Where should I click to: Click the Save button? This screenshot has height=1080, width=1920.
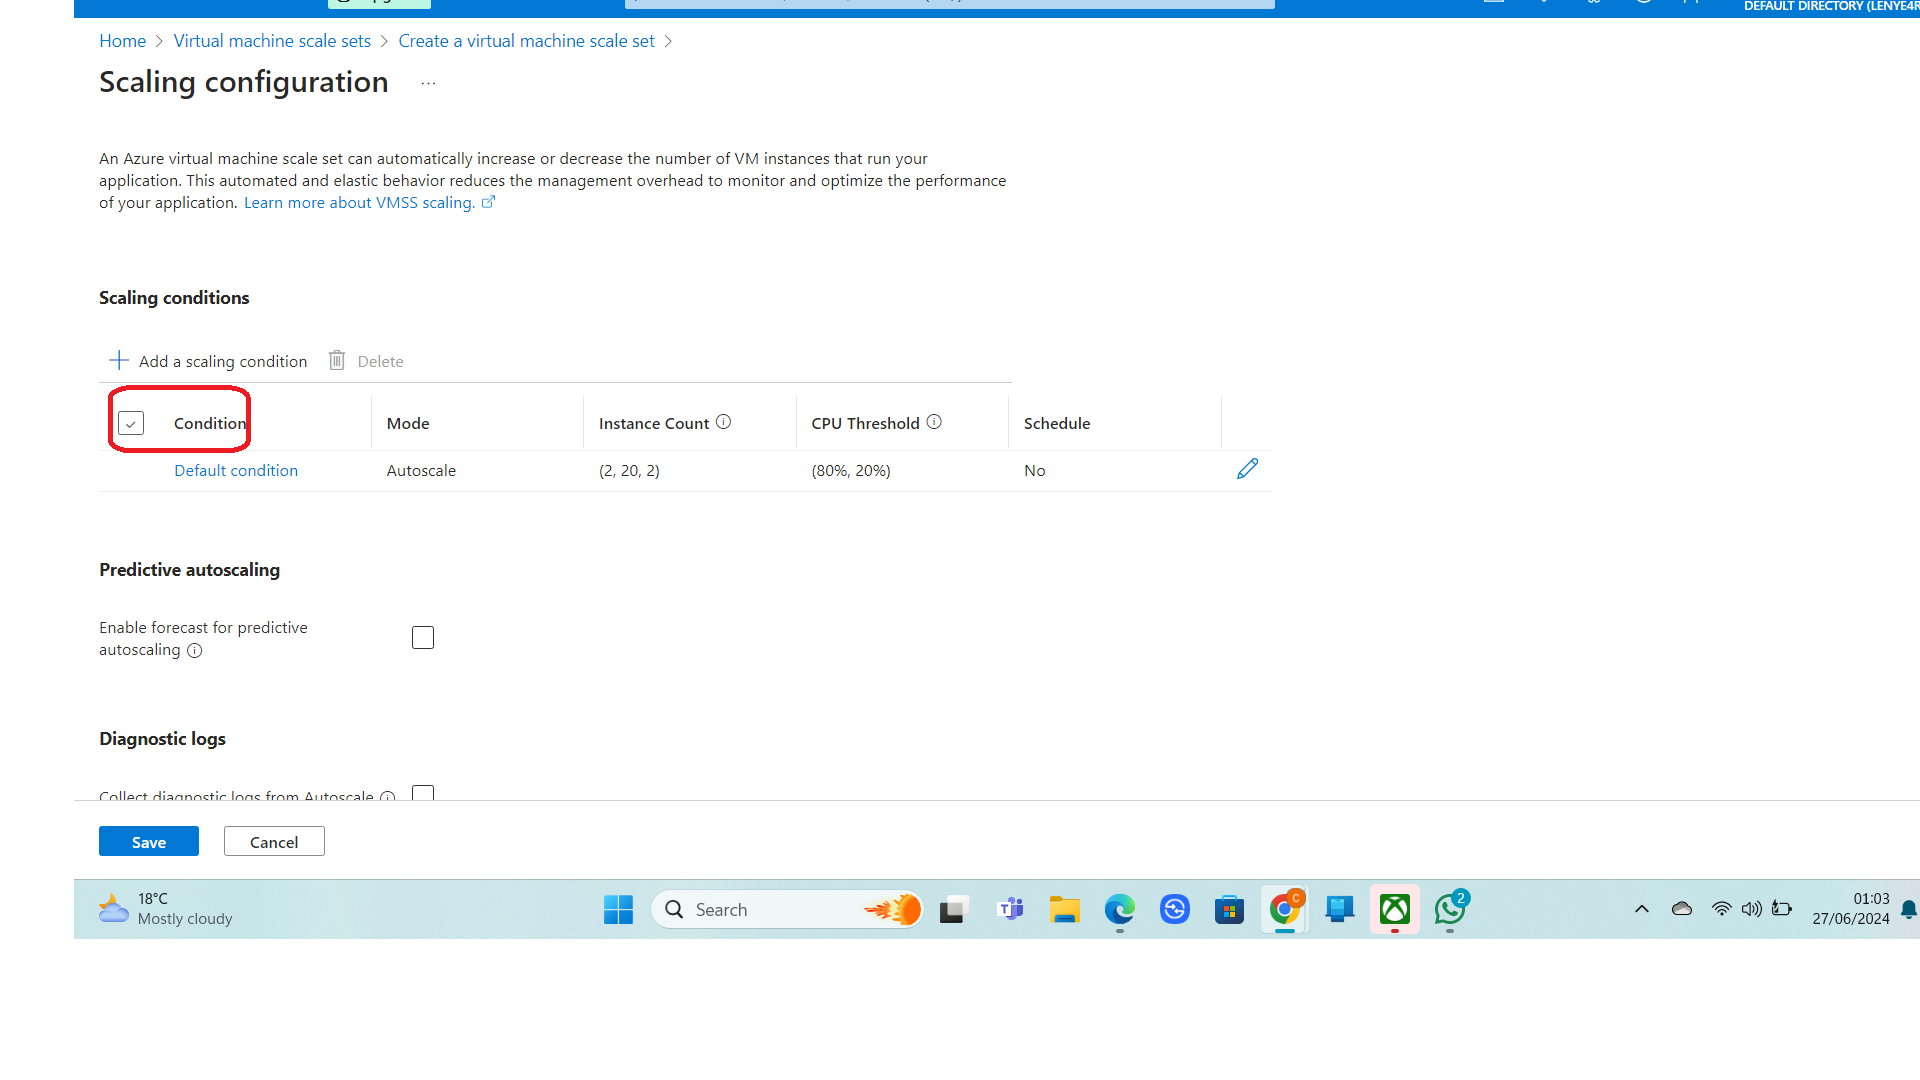149,842
